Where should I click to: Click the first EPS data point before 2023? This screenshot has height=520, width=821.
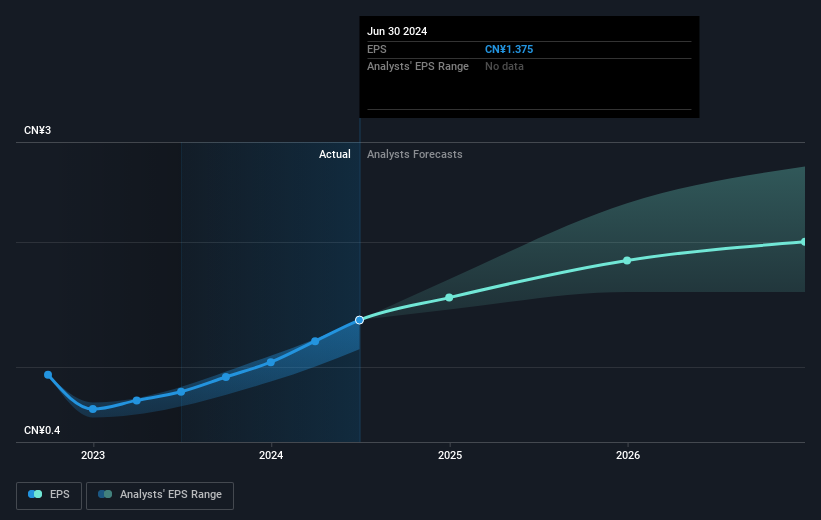tap(48, 375)
